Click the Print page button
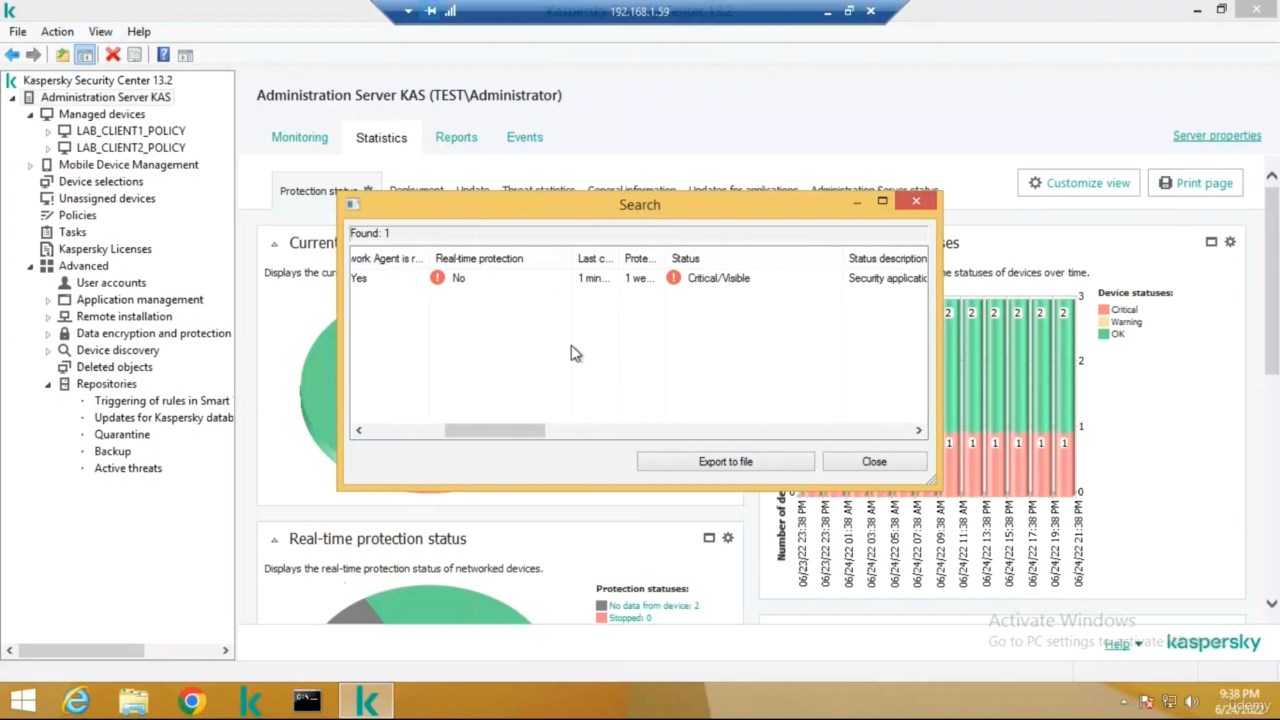This screenshot has width=1280, height=720. [x=1195, y=183]
